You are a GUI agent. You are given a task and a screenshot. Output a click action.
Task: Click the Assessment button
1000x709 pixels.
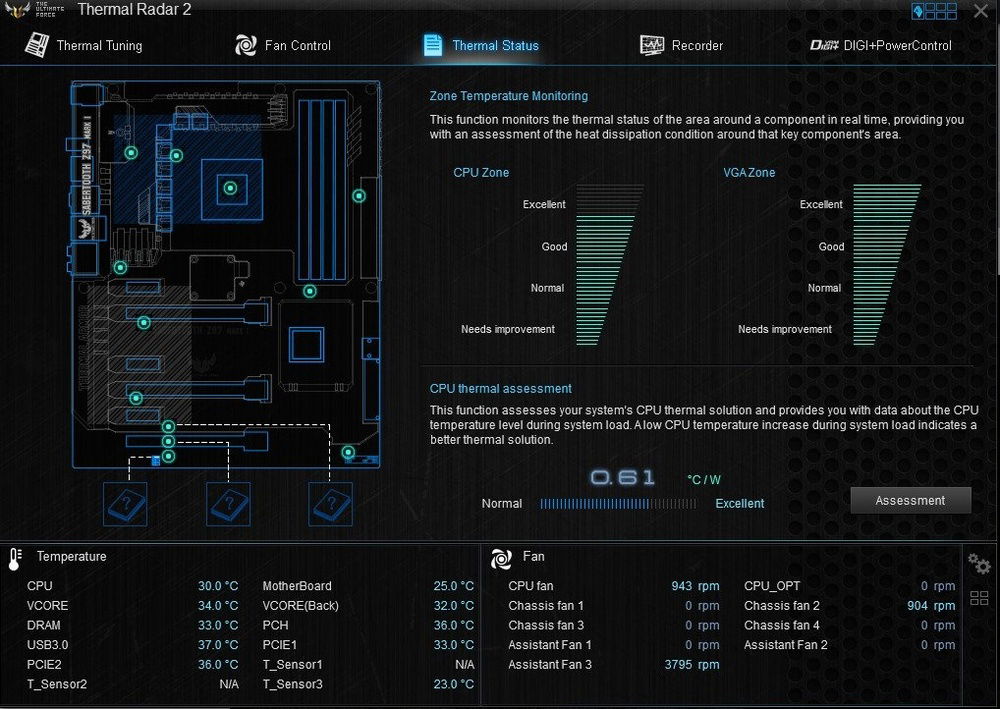(x=910, y=500)
